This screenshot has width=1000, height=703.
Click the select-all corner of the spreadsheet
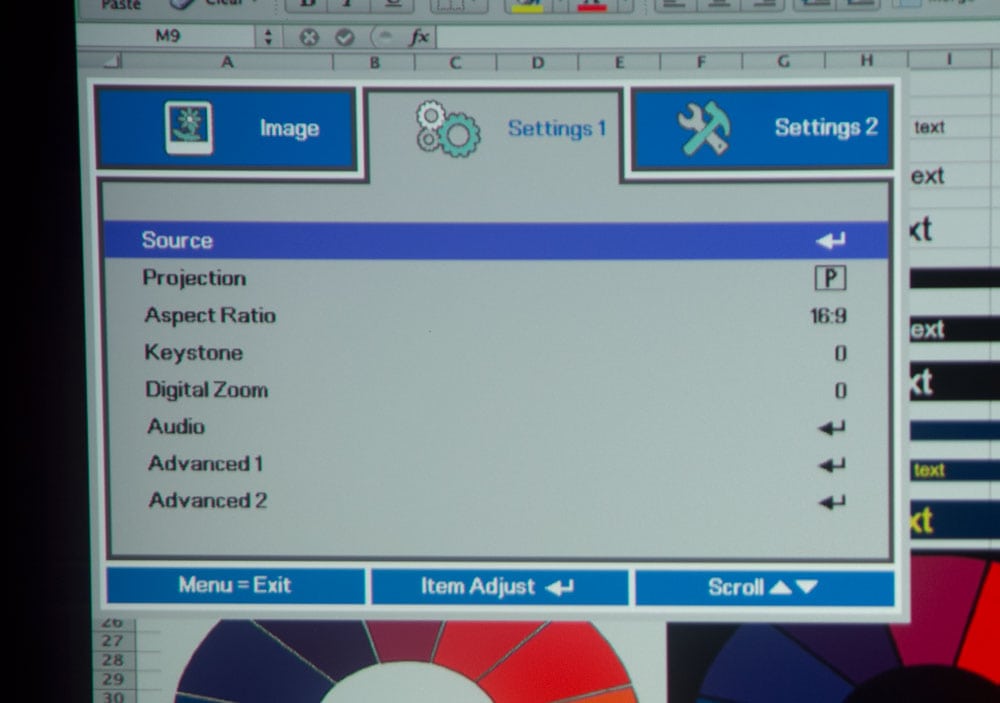100,61
